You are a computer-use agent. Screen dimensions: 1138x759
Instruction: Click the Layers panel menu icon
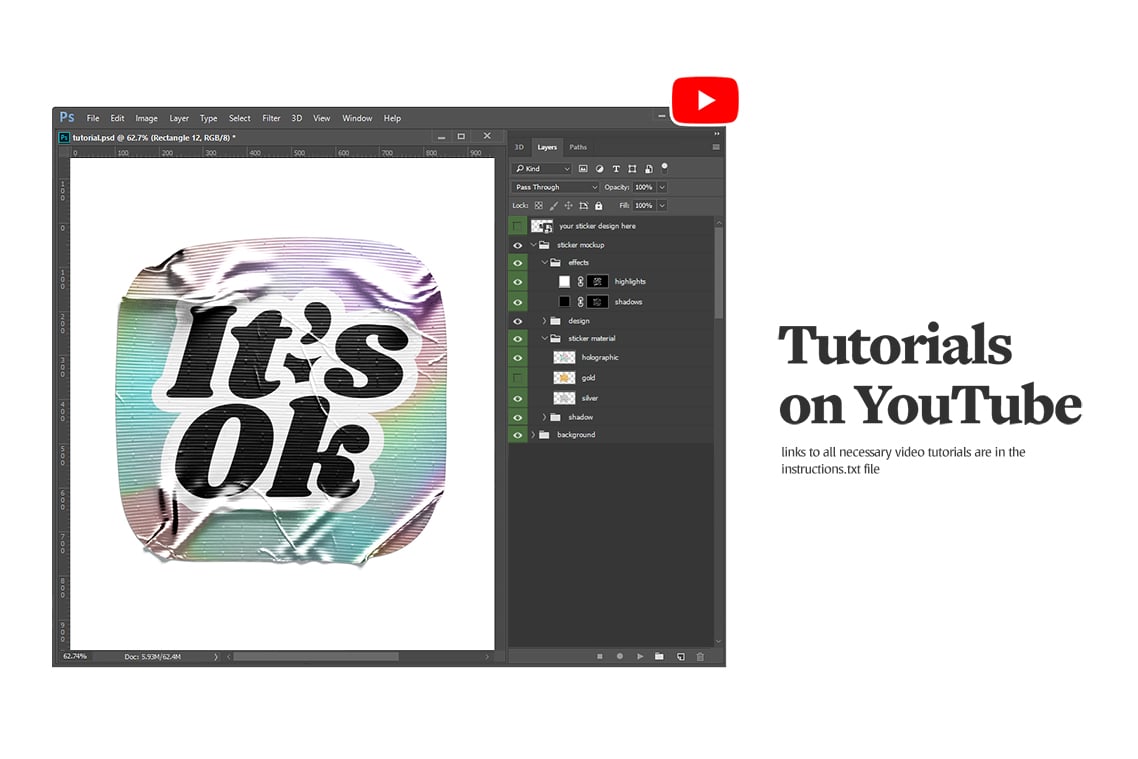click(x=716, y=146)
